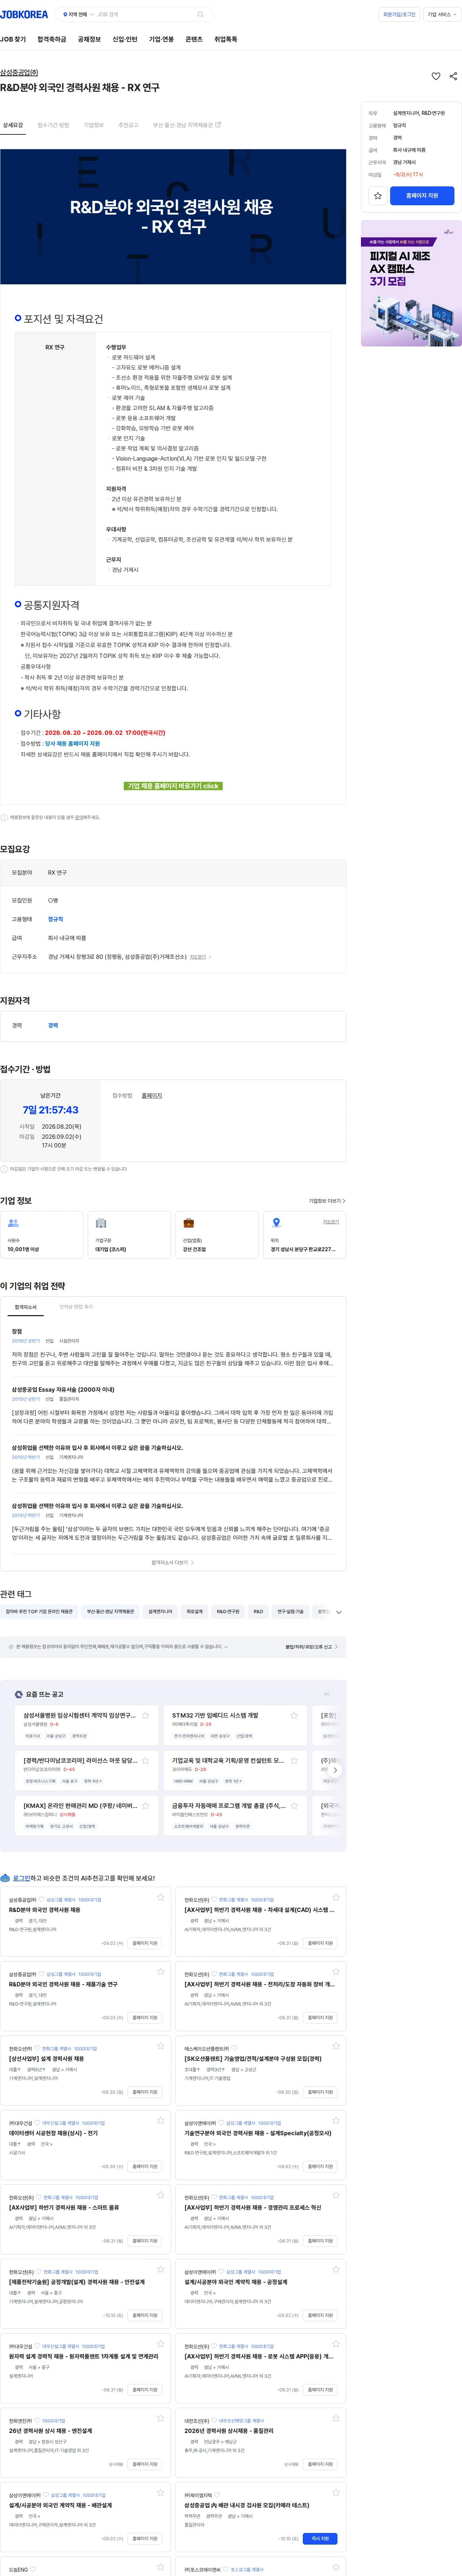The image size is (462, 2576).
Task: Expand the 관련 태그 chevron
Action: click(339, 1612)
